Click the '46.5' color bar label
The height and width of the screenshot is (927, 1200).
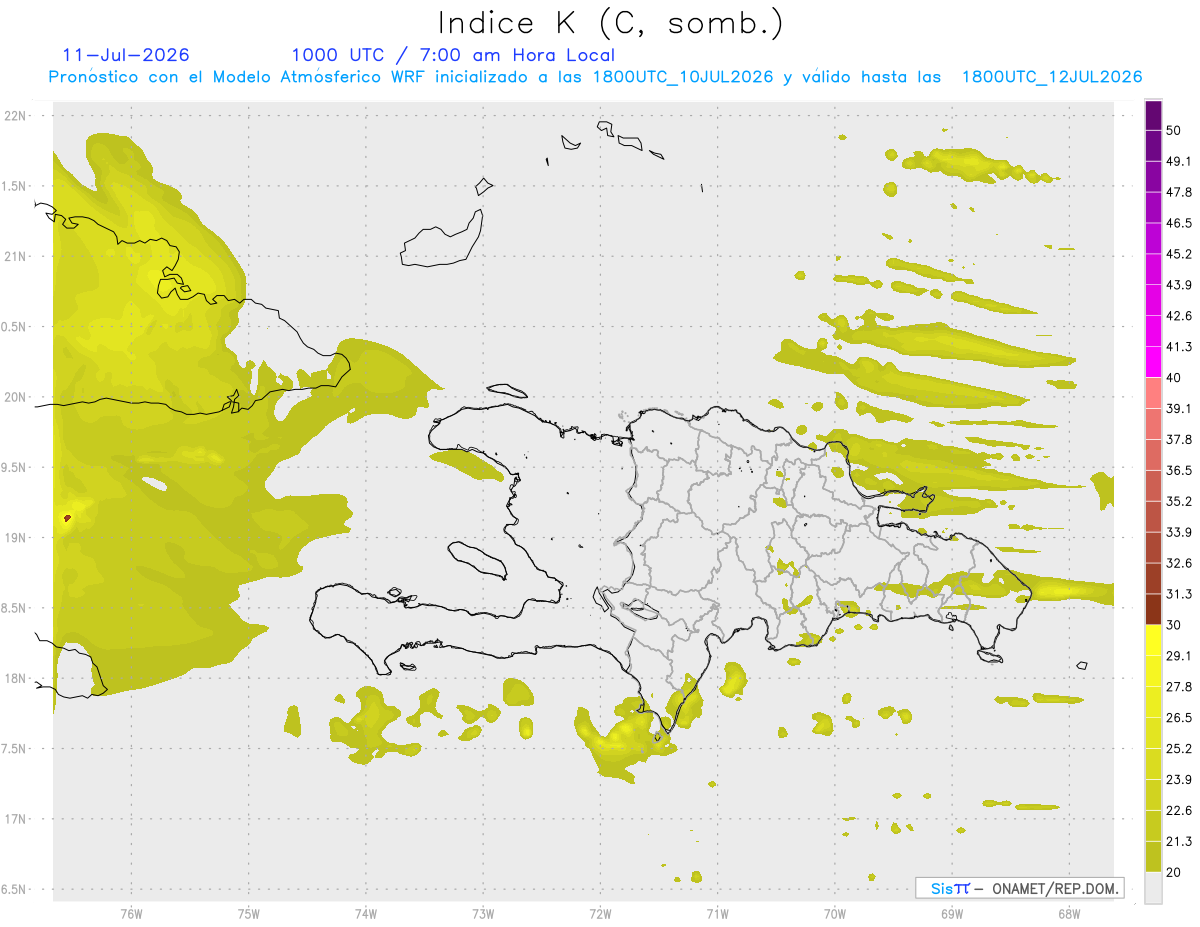1179,223
